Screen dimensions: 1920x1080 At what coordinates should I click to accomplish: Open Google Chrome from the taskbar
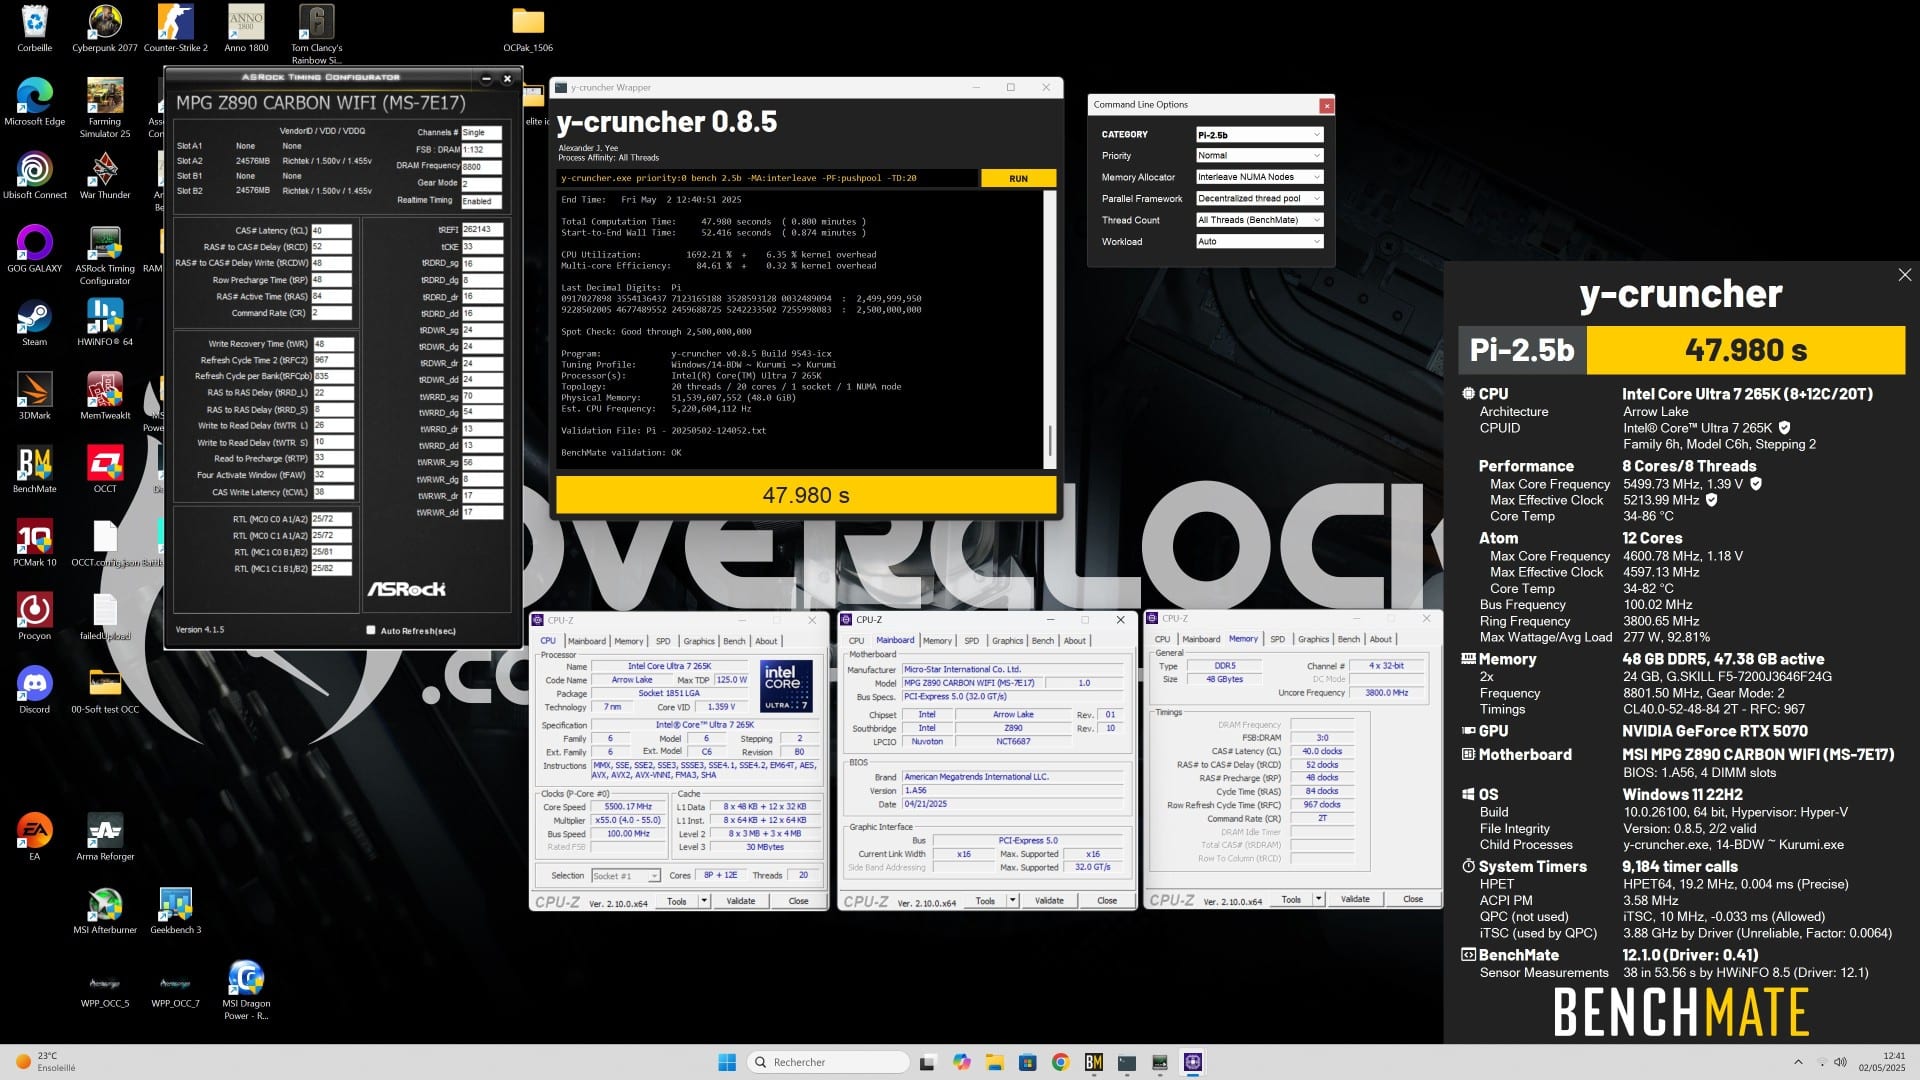pyautogui.click(x=1060, y=1062)
